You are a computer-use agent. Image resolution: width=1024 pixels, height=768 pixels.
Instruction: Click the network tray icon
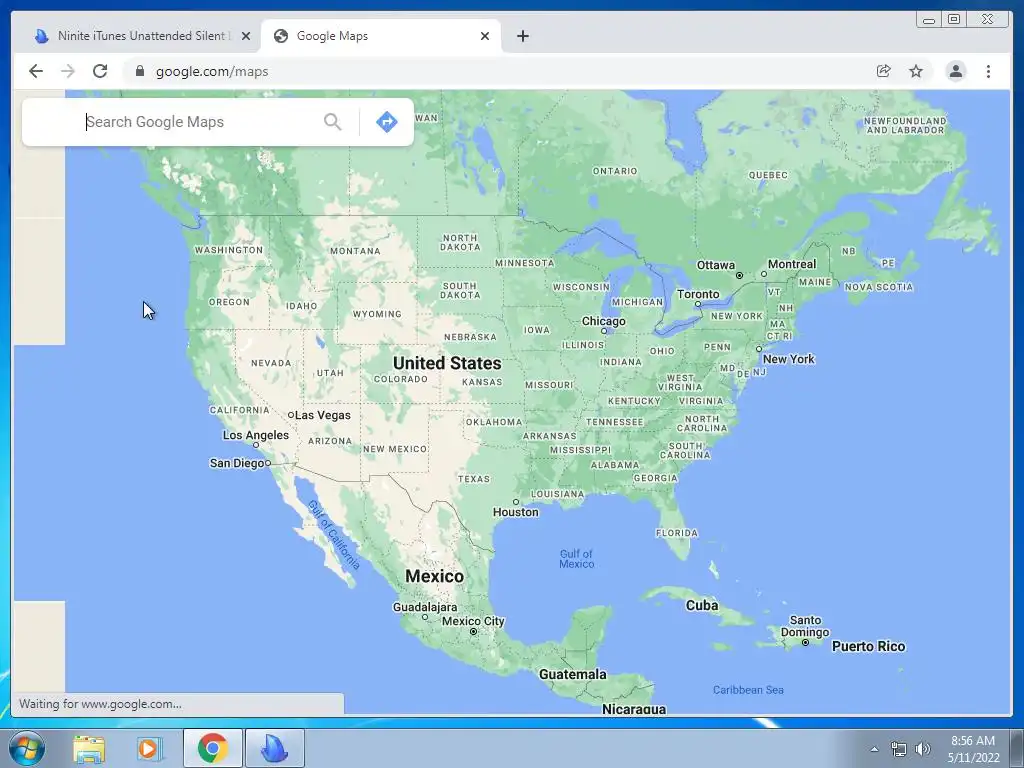click(x=899, y=749)
